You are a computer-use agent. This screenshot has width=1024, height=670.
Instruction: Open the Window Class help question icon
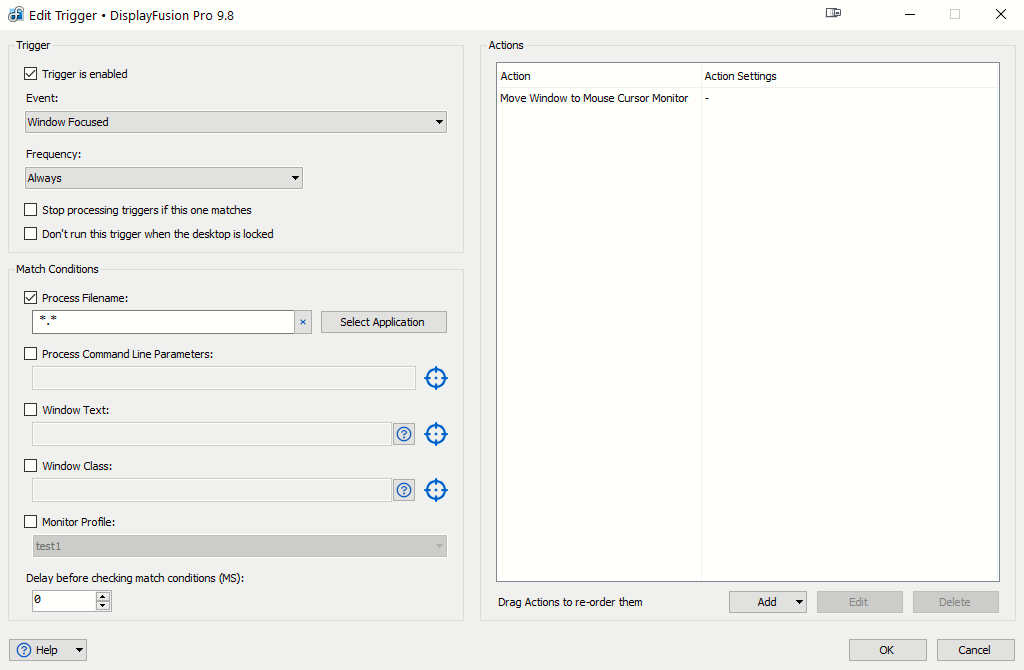pyautogui.click(x=404, y=490)
